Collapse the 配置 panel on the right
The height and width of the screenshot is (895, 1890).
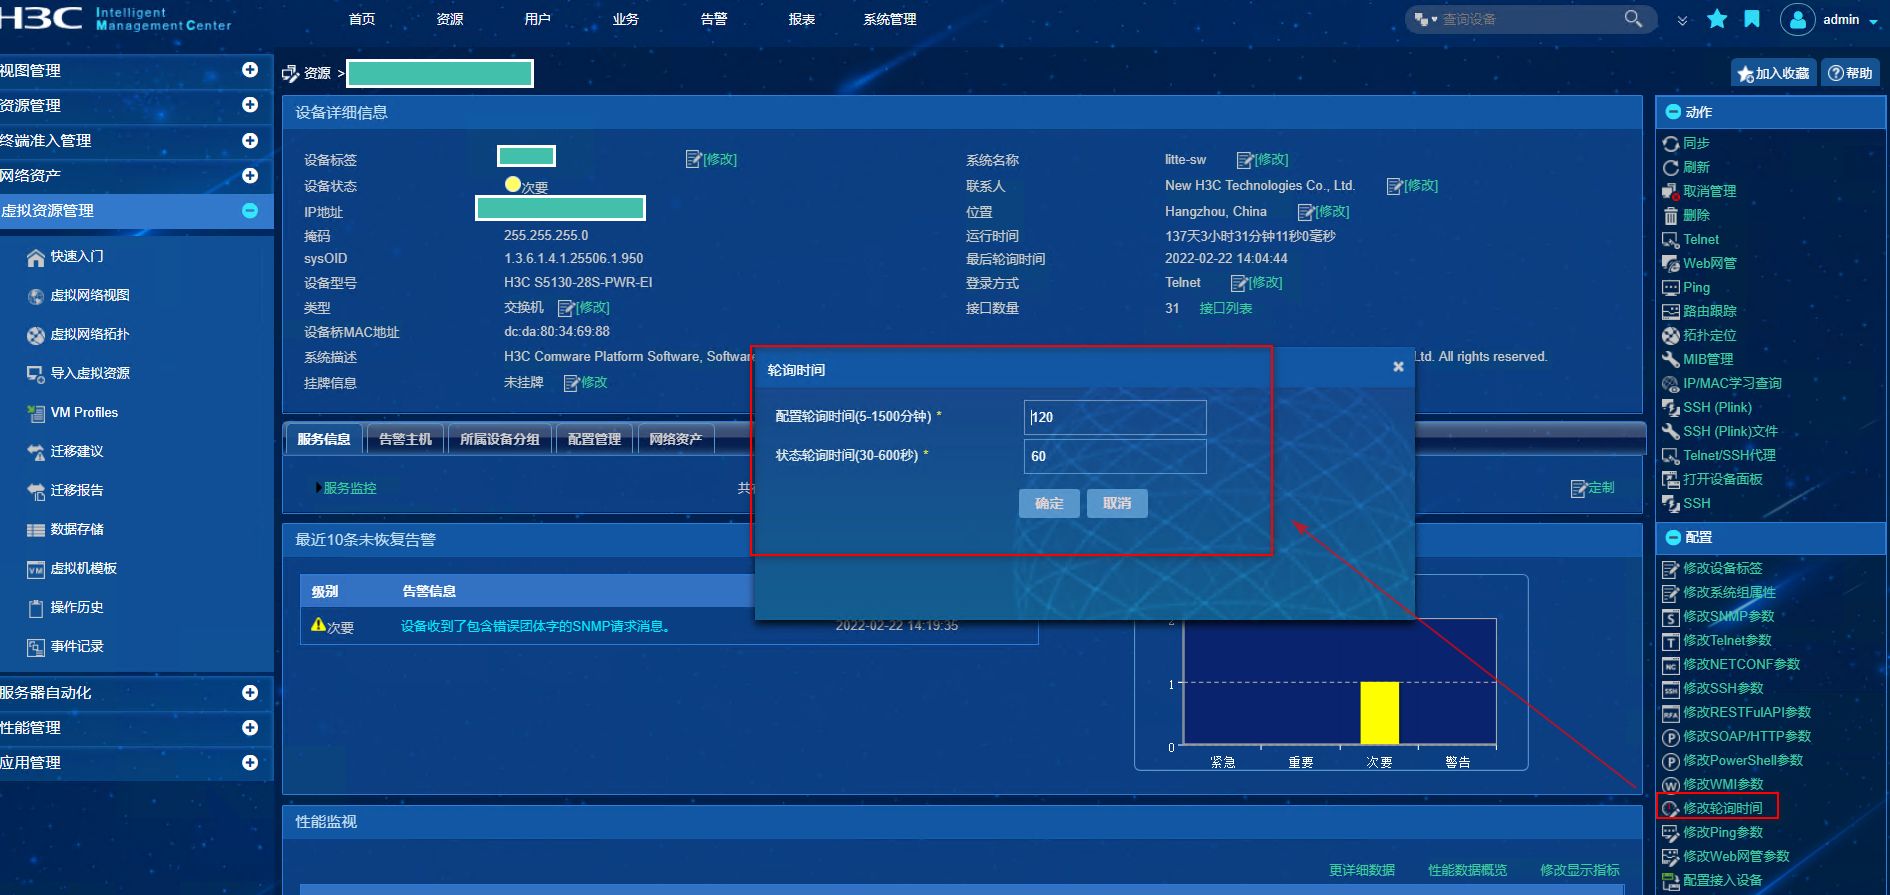click(x=1673, y=537)
